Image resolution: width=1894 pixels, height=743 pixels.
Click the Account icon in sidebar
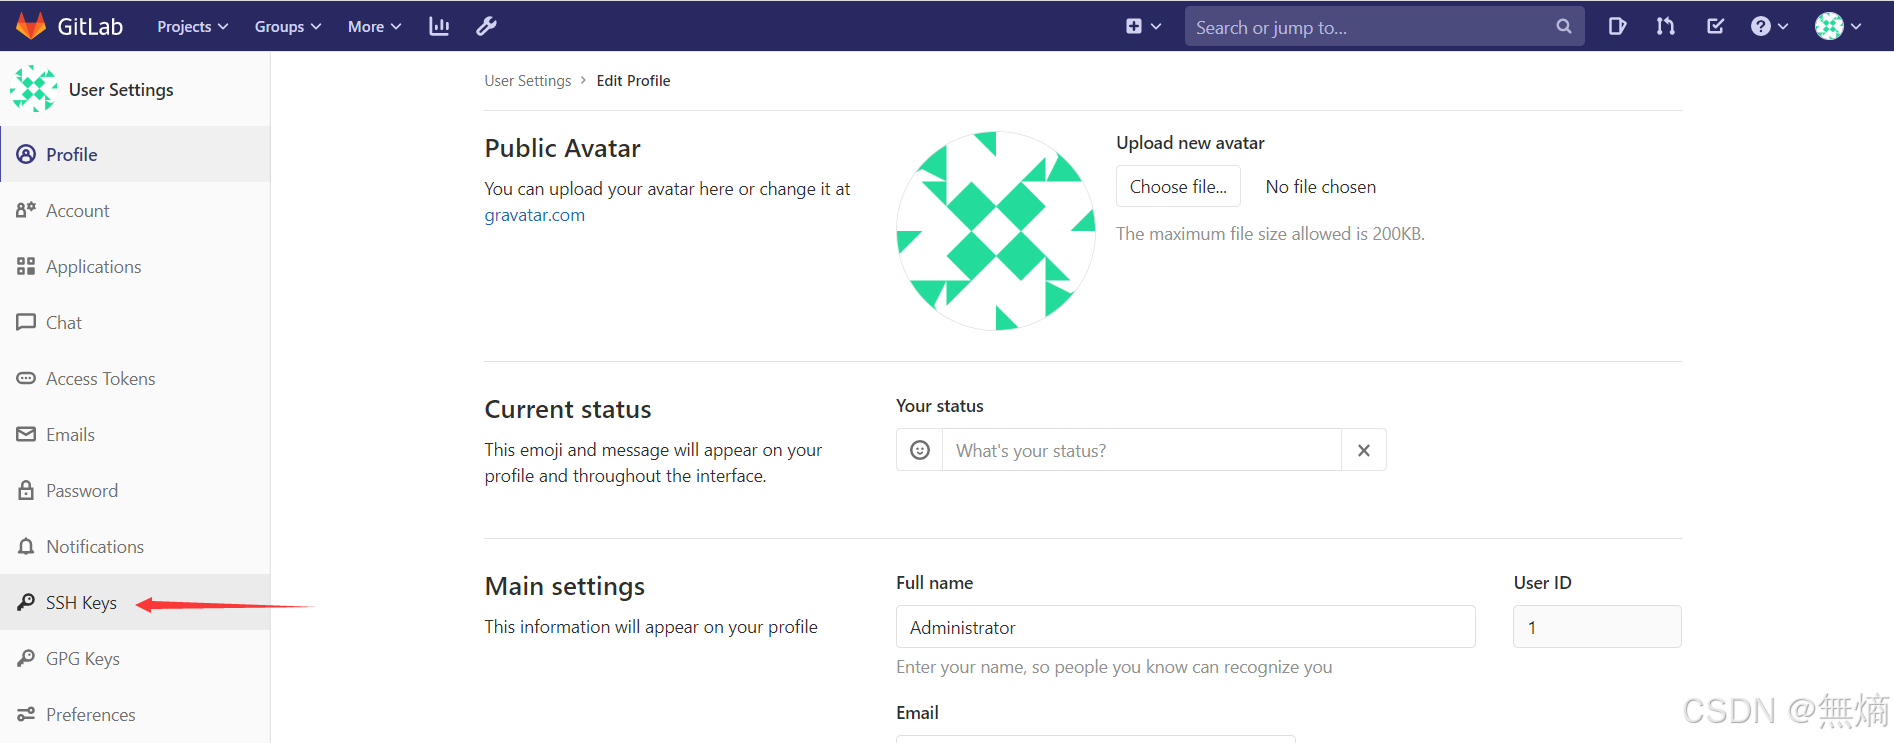point(26,210)
